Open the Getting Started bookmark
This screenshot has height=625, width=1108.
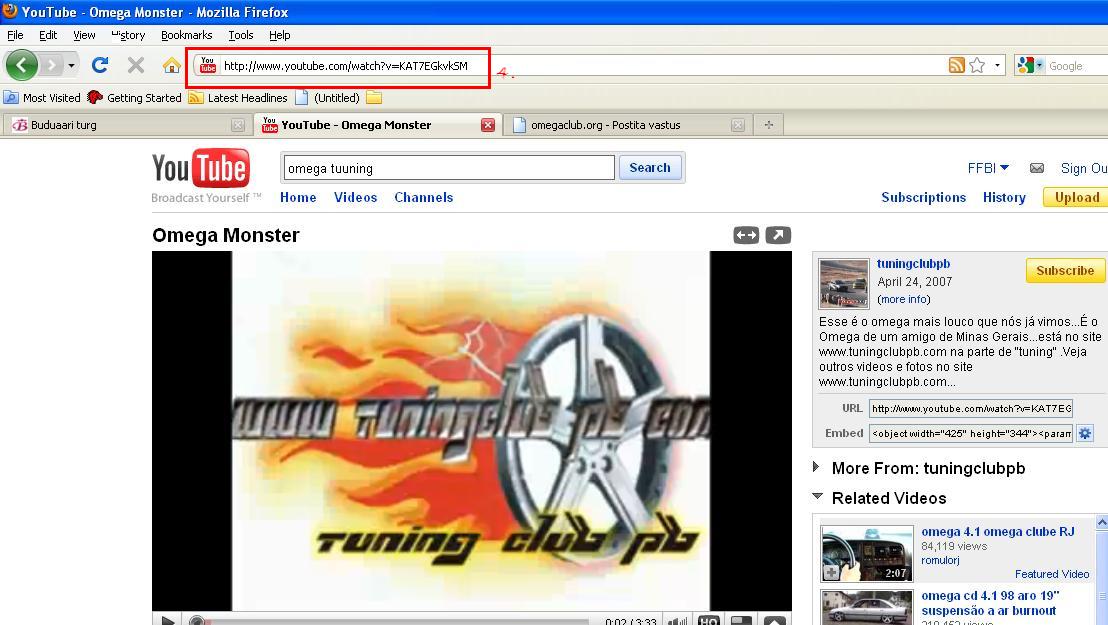tap(134, 98)
